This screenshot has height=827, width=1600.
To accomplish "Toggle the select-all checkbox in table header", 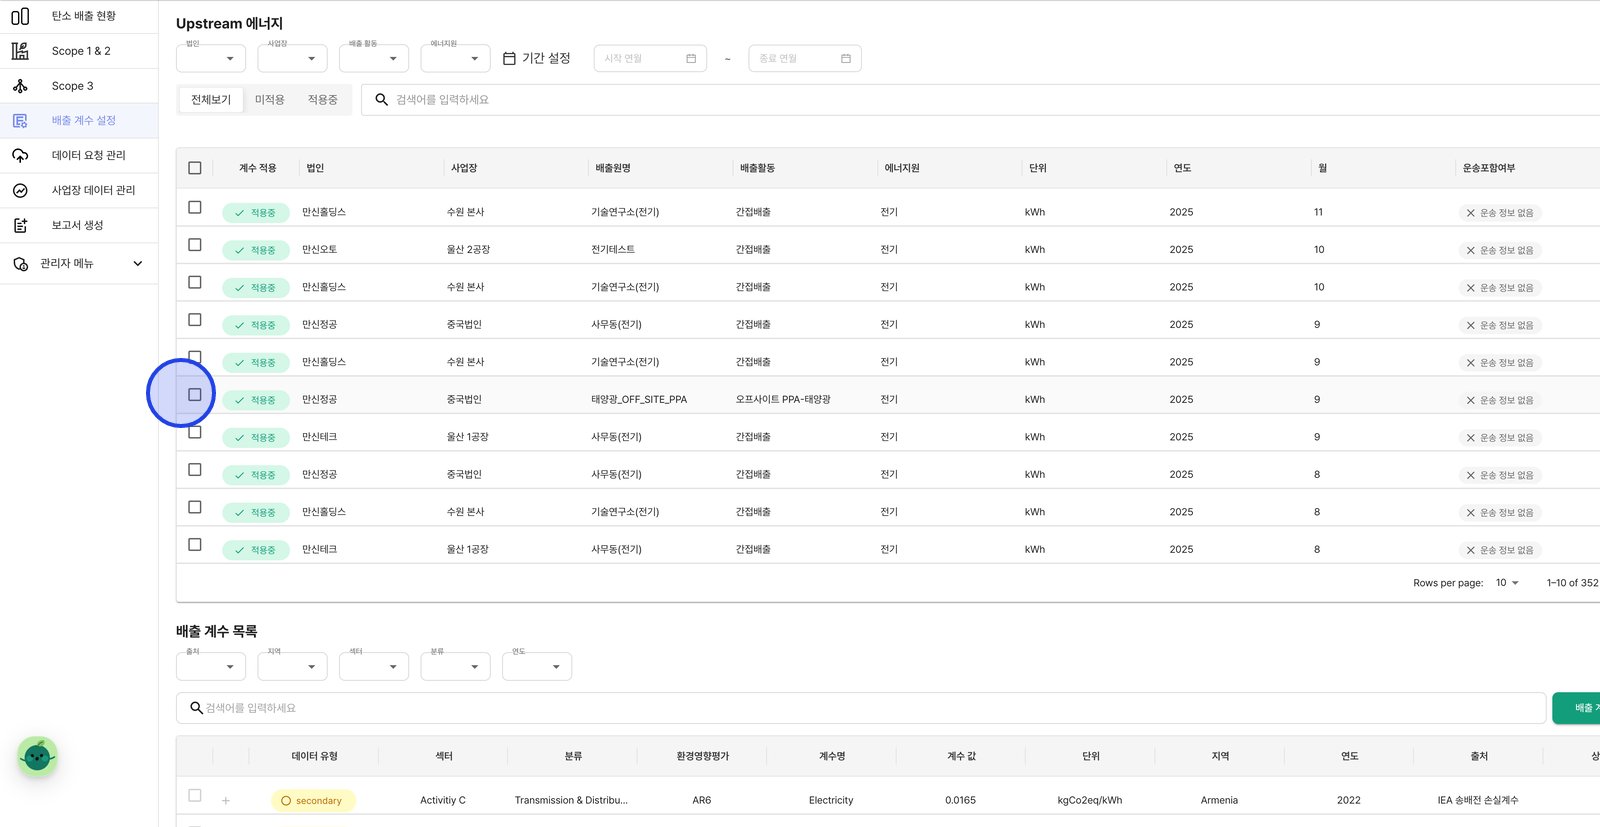I will 195,168.
